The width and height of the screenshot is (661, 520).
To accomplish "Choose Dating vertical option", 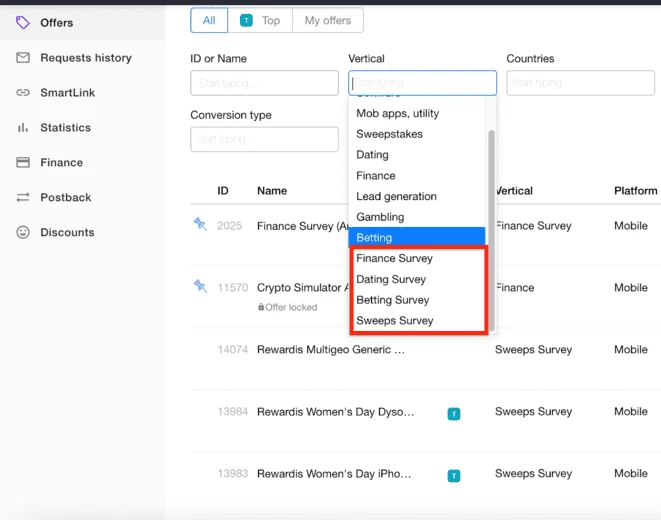I will (x=416, y=155).
